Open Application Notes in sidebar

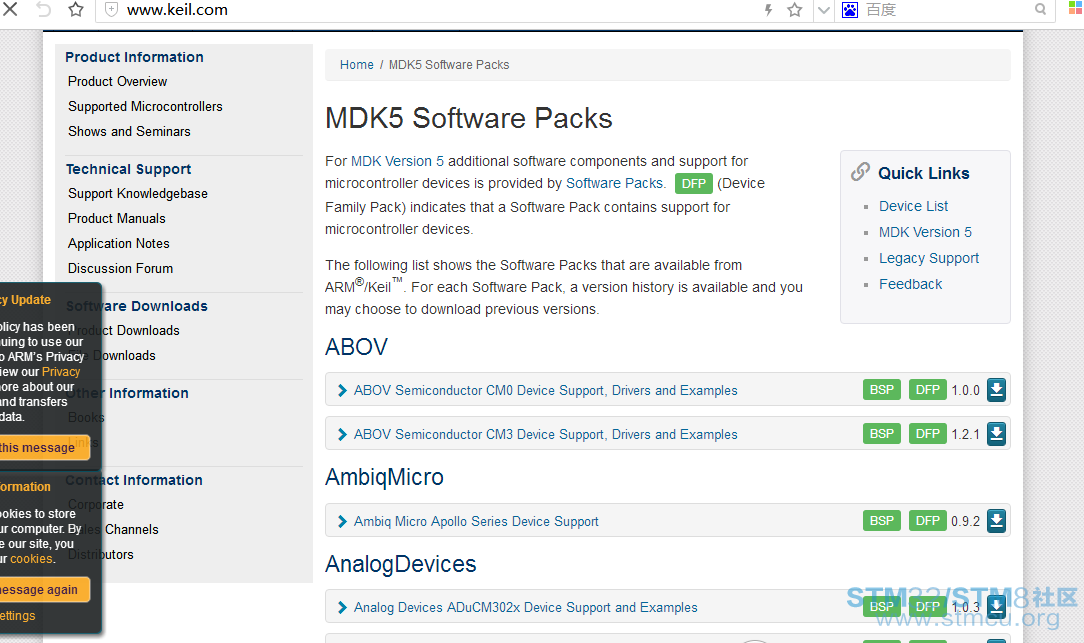point(119,243)
